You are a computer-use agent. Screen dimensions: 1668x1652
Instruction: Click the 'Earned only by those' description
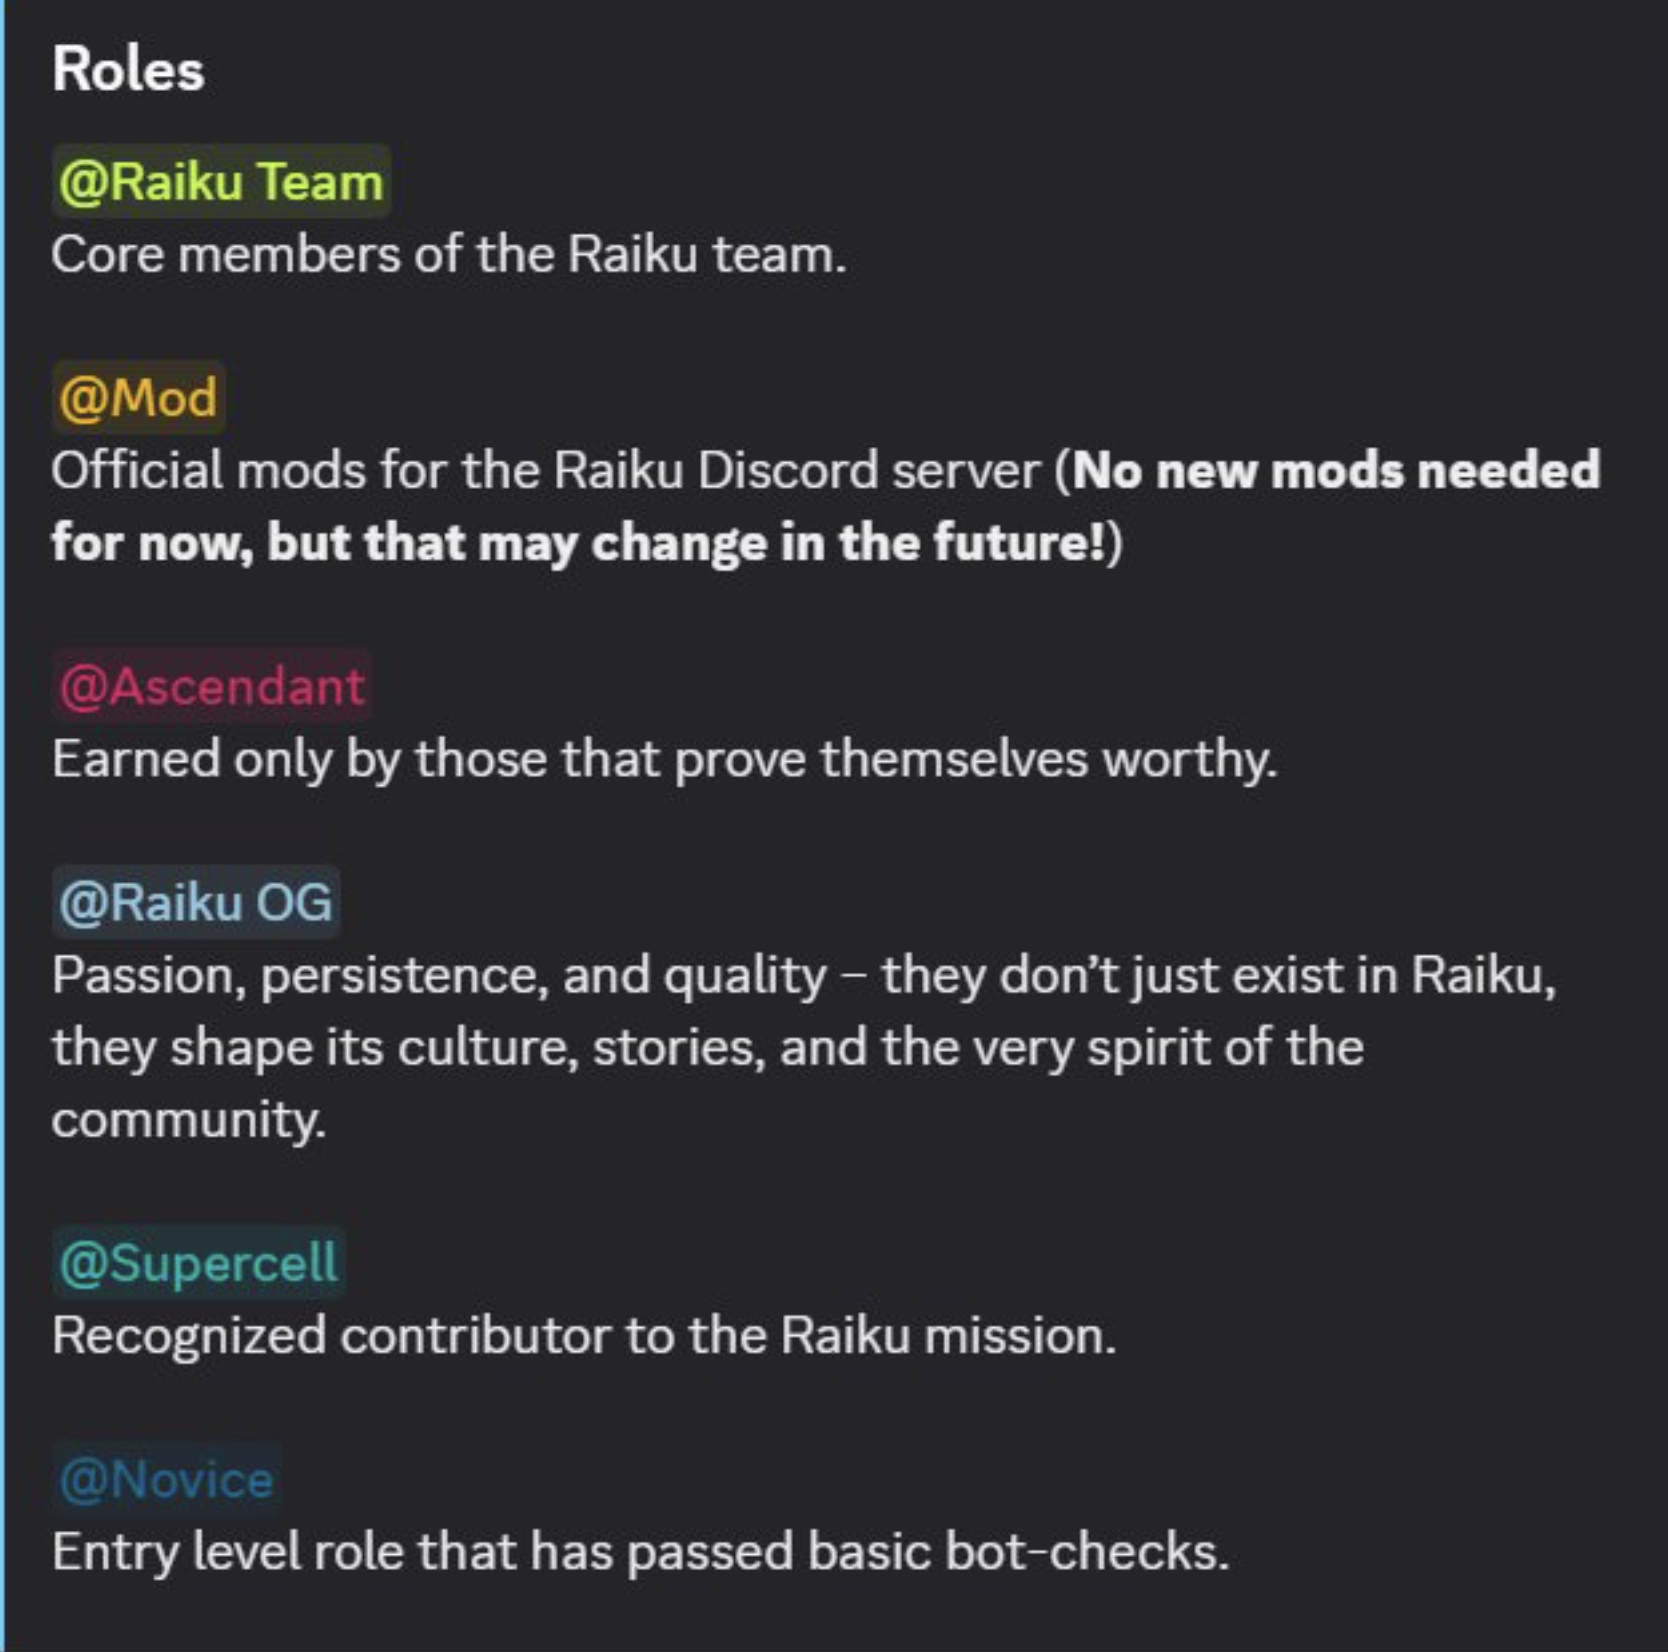tap(665, 759)
